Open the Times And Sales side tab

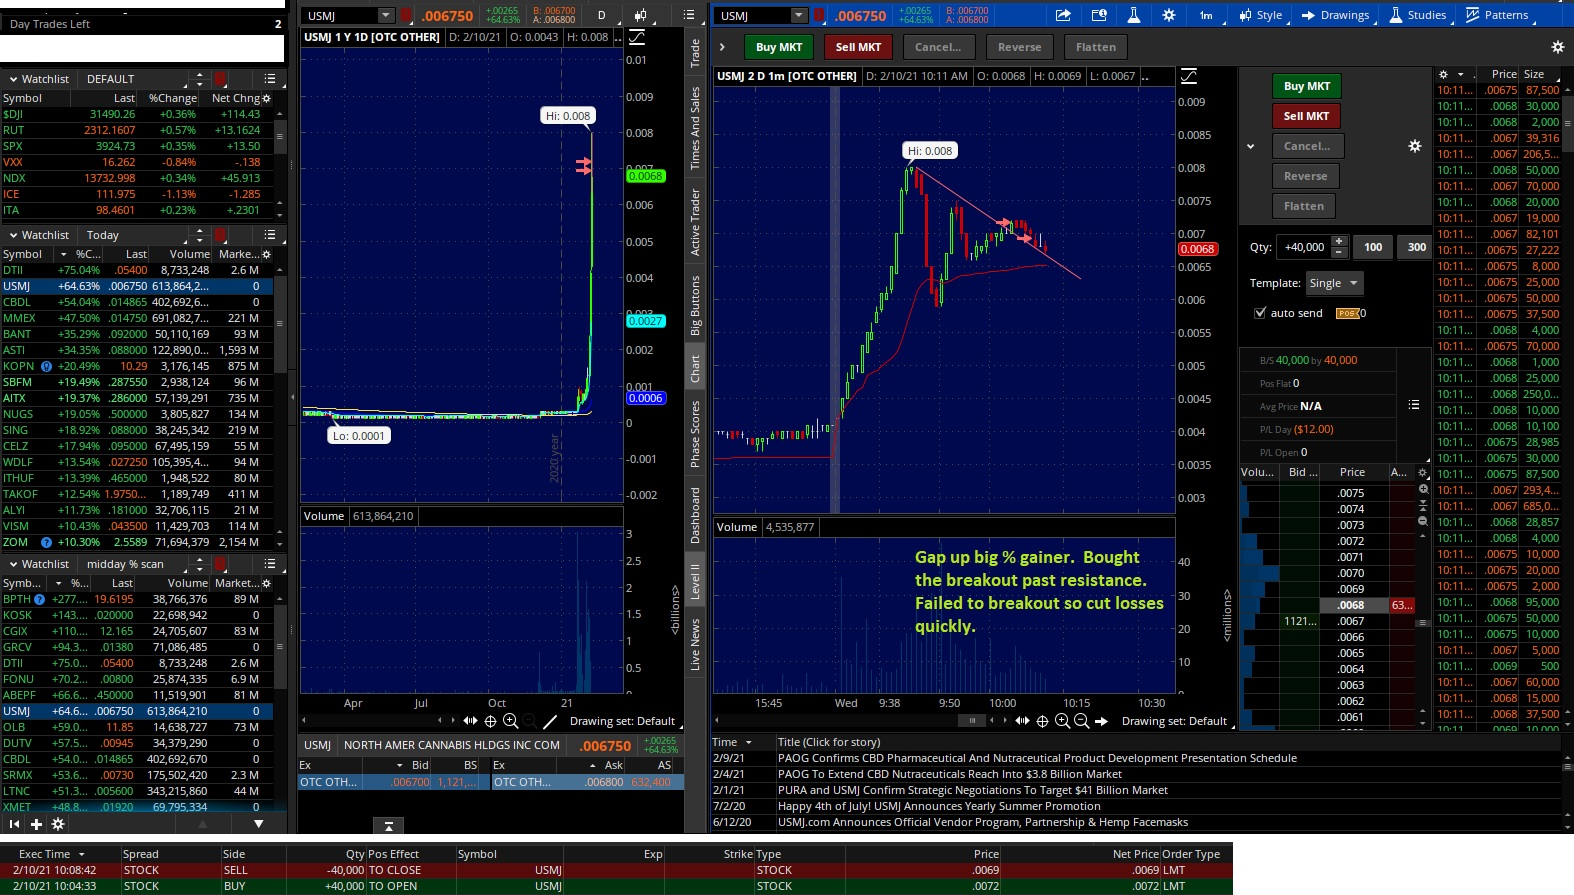695,128
